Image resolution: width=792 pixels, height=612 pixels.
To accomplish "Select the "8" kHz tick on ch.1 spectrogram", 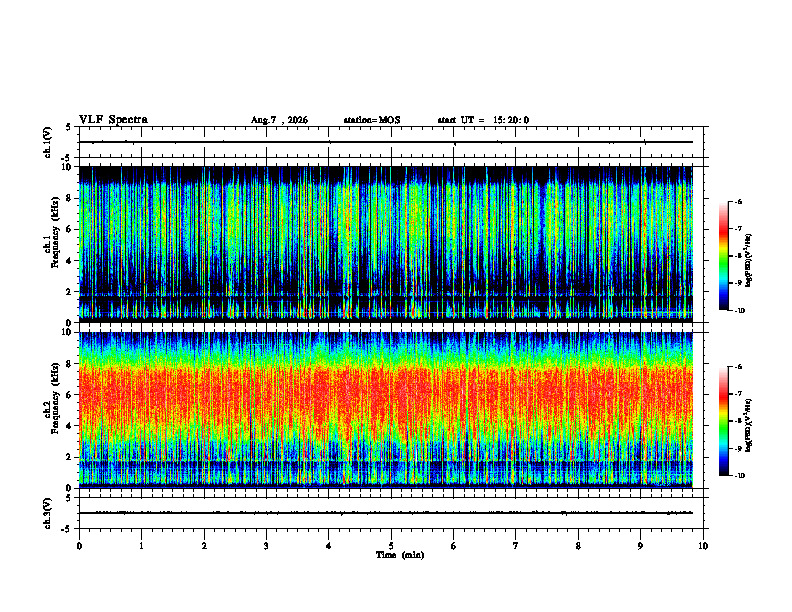I will coord(69,198).
